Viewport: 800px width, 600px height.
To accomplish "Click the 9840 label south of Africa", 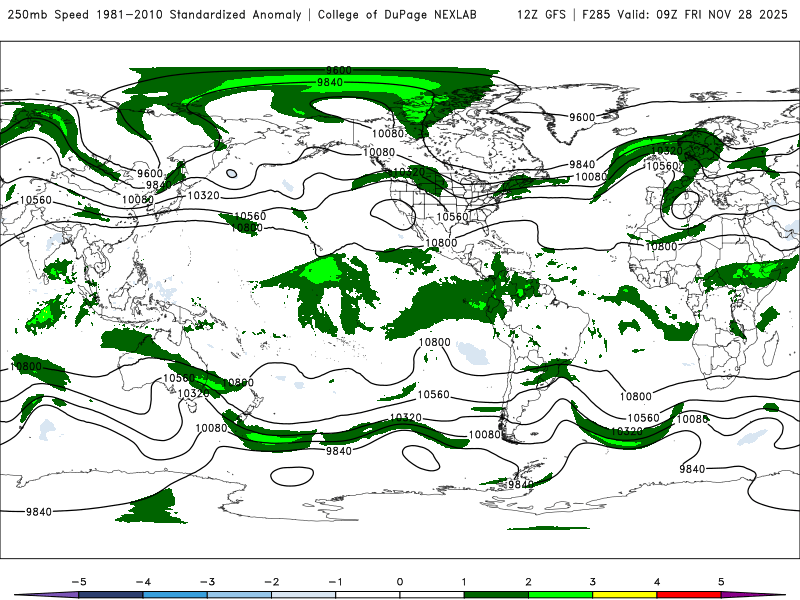I will [x=692, y=469].
